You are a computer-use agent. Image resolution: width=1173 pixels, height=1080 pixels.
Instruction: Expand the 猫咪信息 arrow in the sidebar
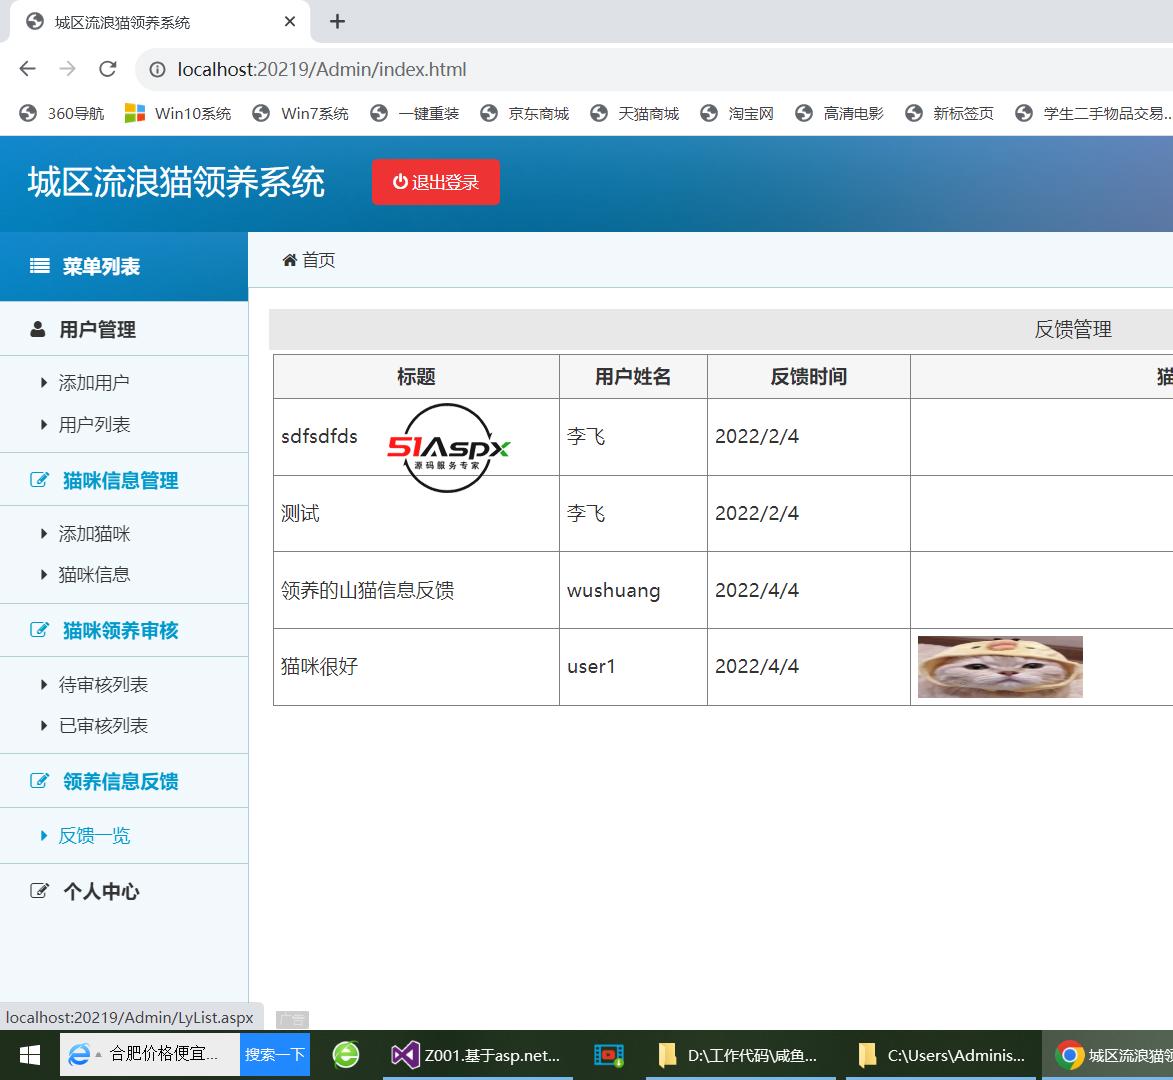pos(42,575)
